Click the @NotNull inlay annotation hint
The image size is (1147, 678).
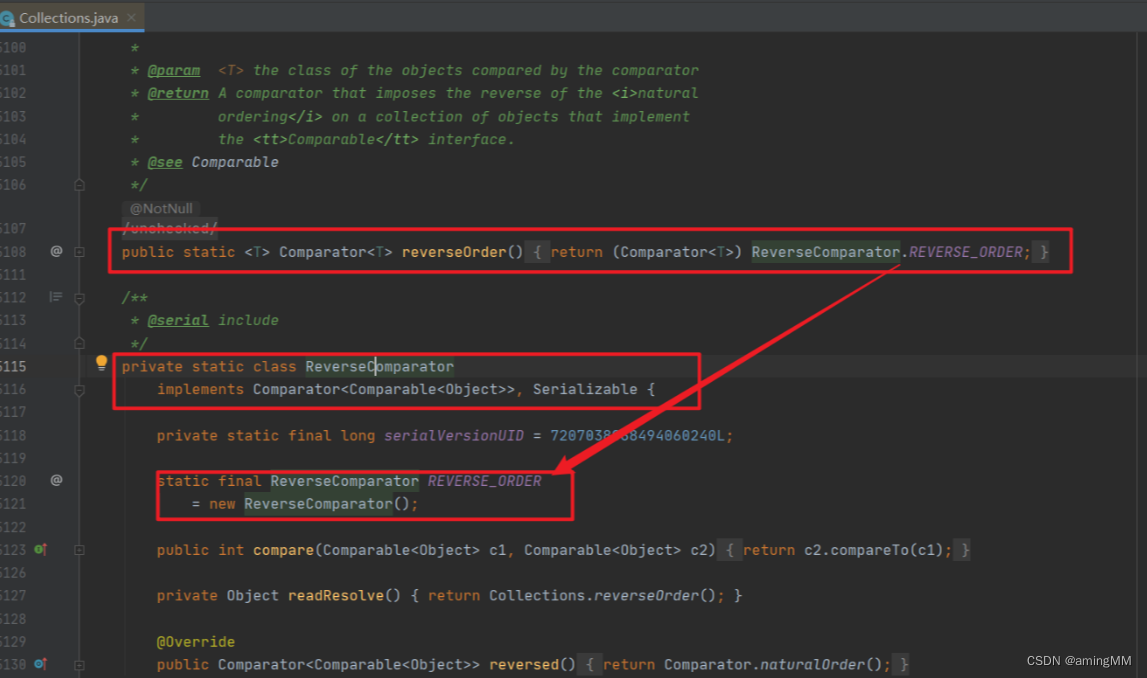pyautogui.click(x=162, y=208)
